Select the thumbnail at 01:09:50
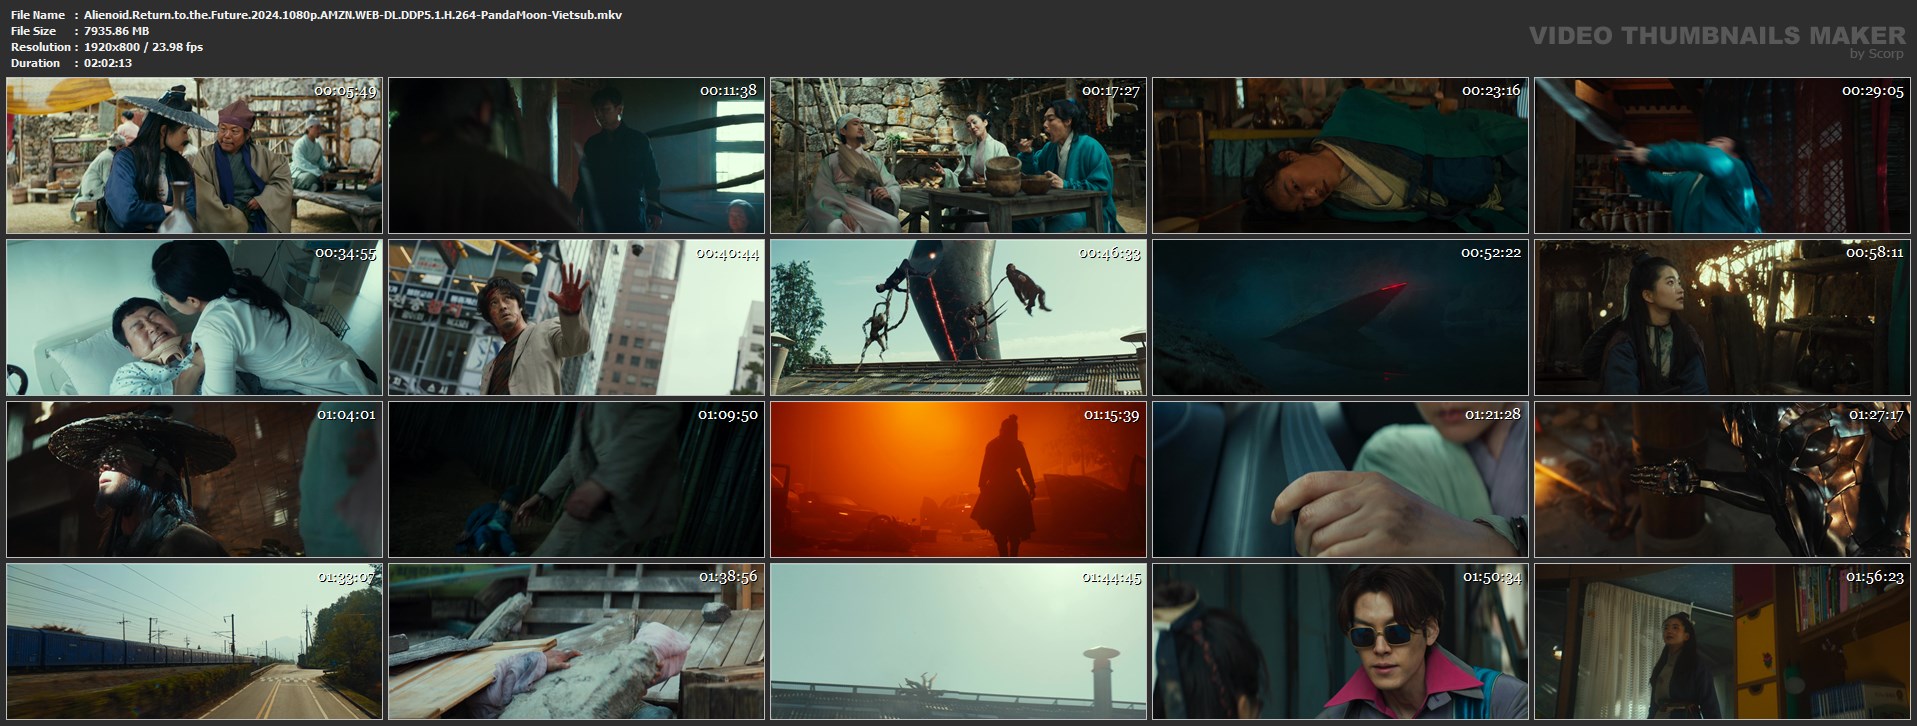Viewport: 1917px width, 726px height. [x=576, y=480]
